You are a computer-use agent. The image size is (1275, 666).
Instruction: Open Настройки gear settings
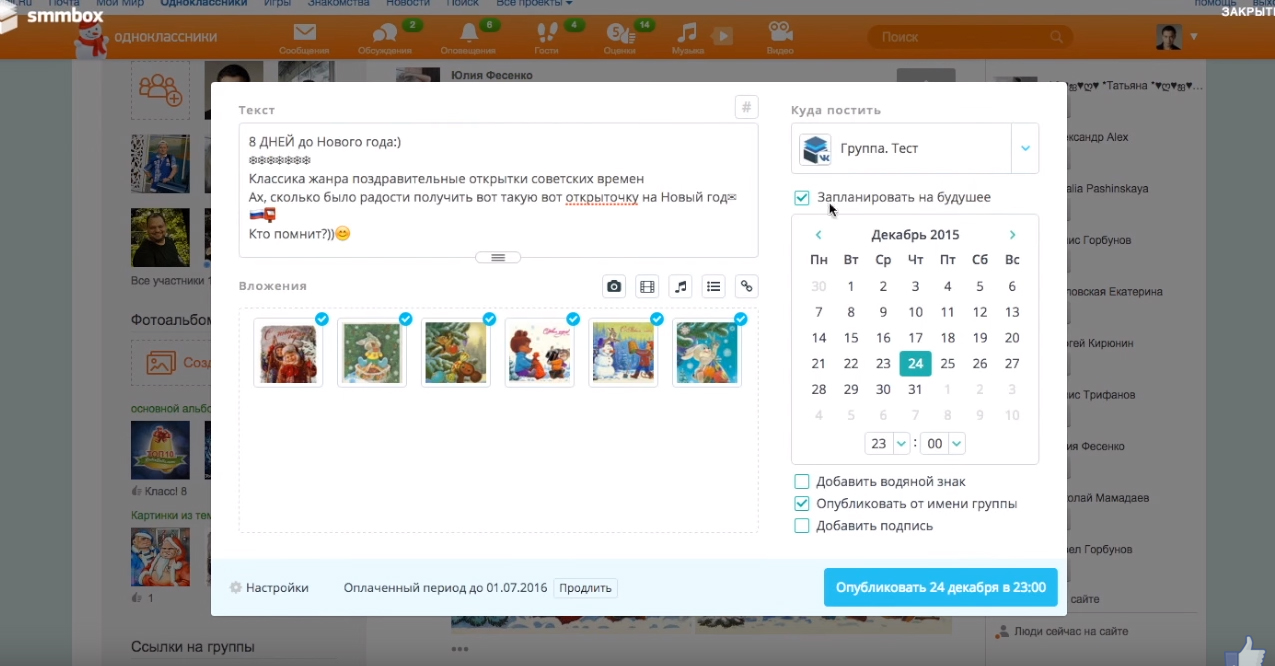point(269,588)
